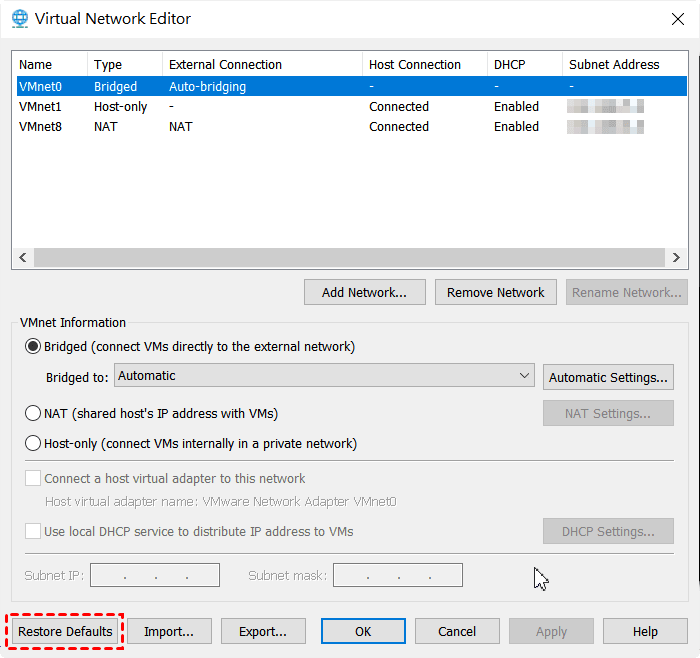Select the VMnet8 network row
The height and width of the screenshot is (658, 700).
coord(351,126)
